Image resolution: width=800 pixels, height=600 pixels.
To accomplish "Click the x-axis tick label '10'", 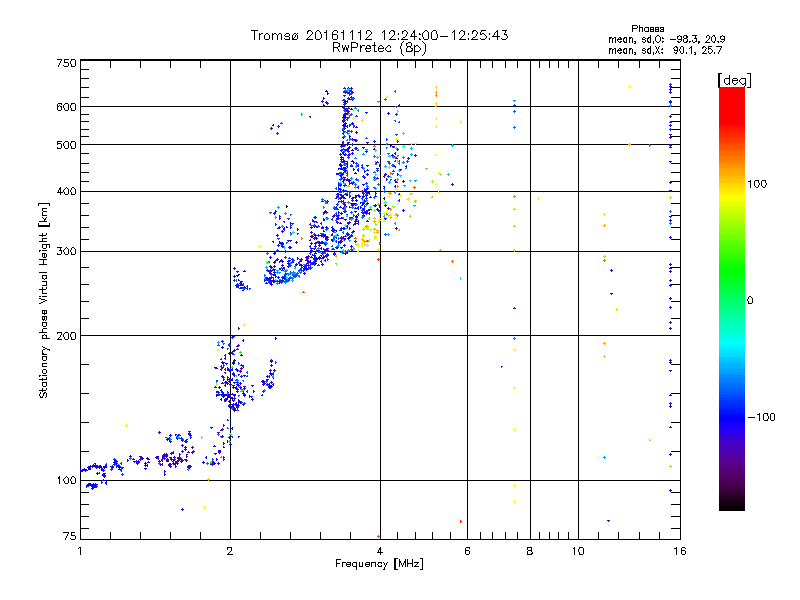I will tap(578, 551).
